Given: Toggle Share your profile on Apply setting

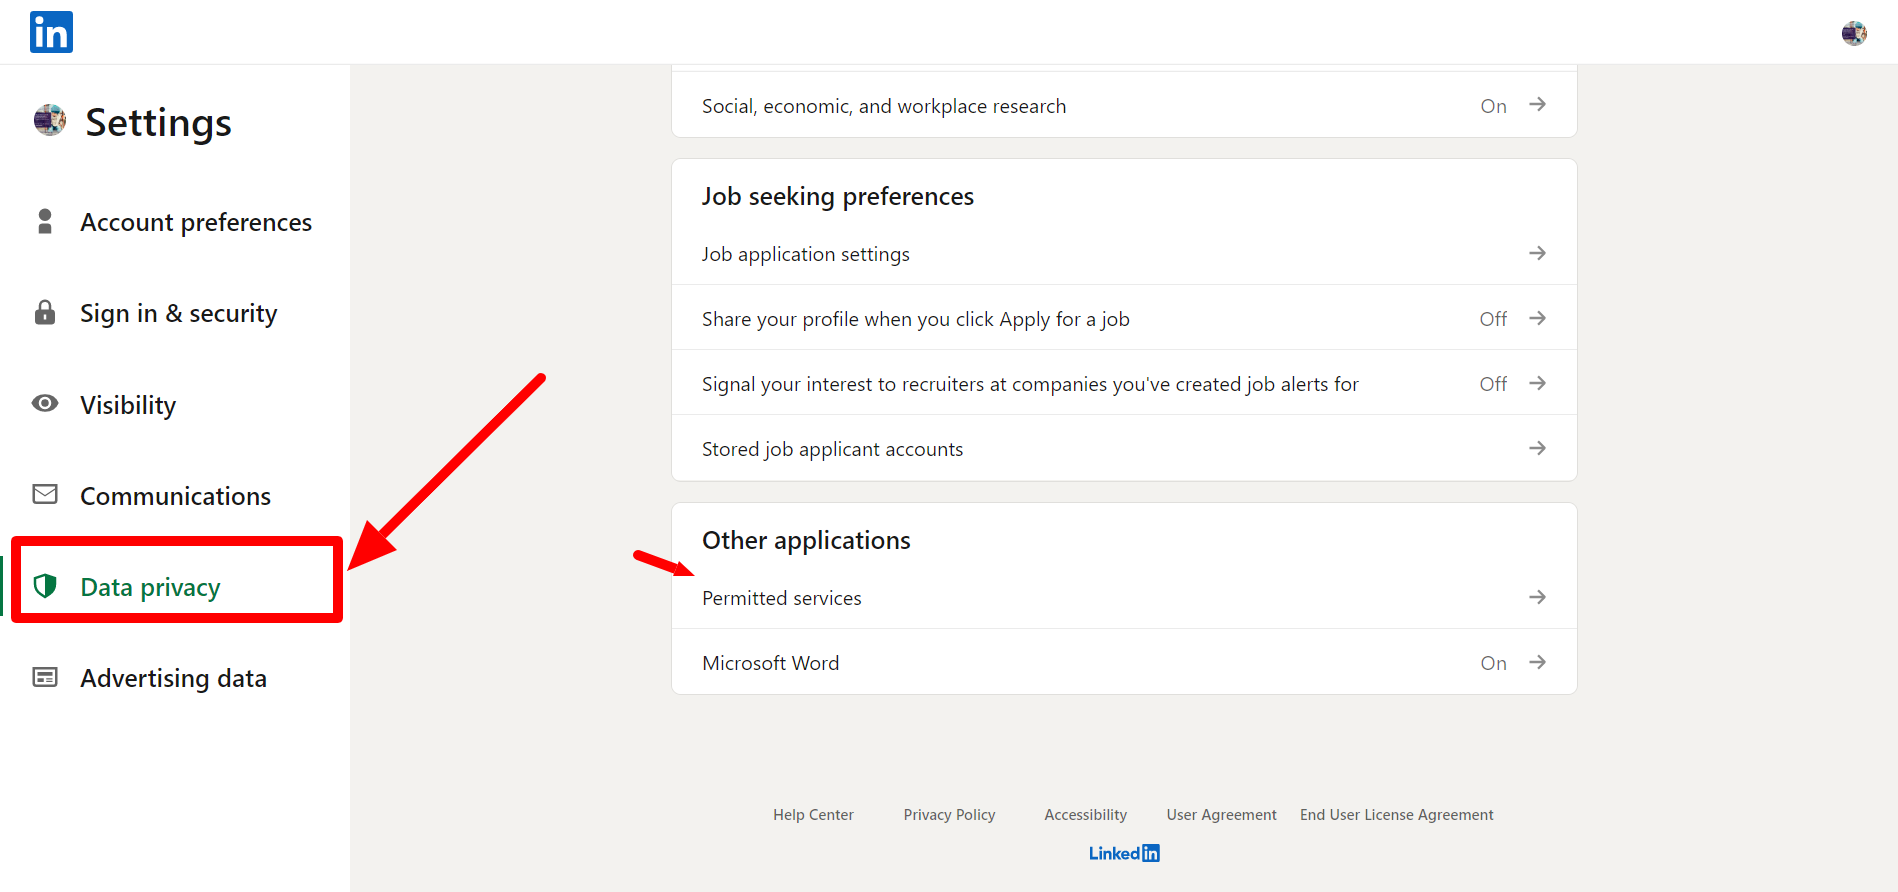Looking at the screenshot, I should [1493, 319].
